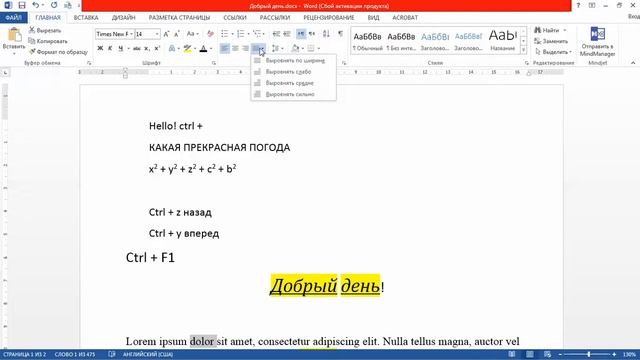Image resolution: width=640 pixels, height=360 pixels.
Task: Apply yellow text highlight color
Action: pyautogui.click(x=187, y=49)
